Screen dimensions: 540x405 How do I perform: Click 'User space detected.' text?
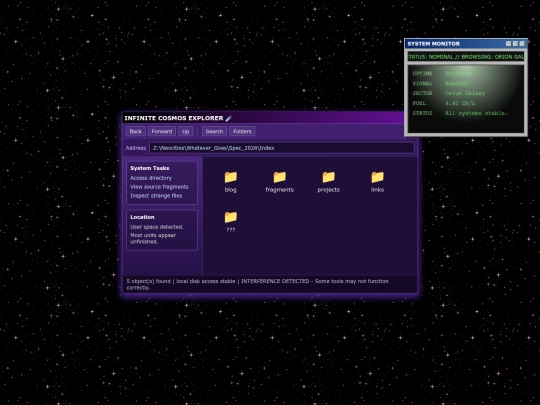click(157, 227)
